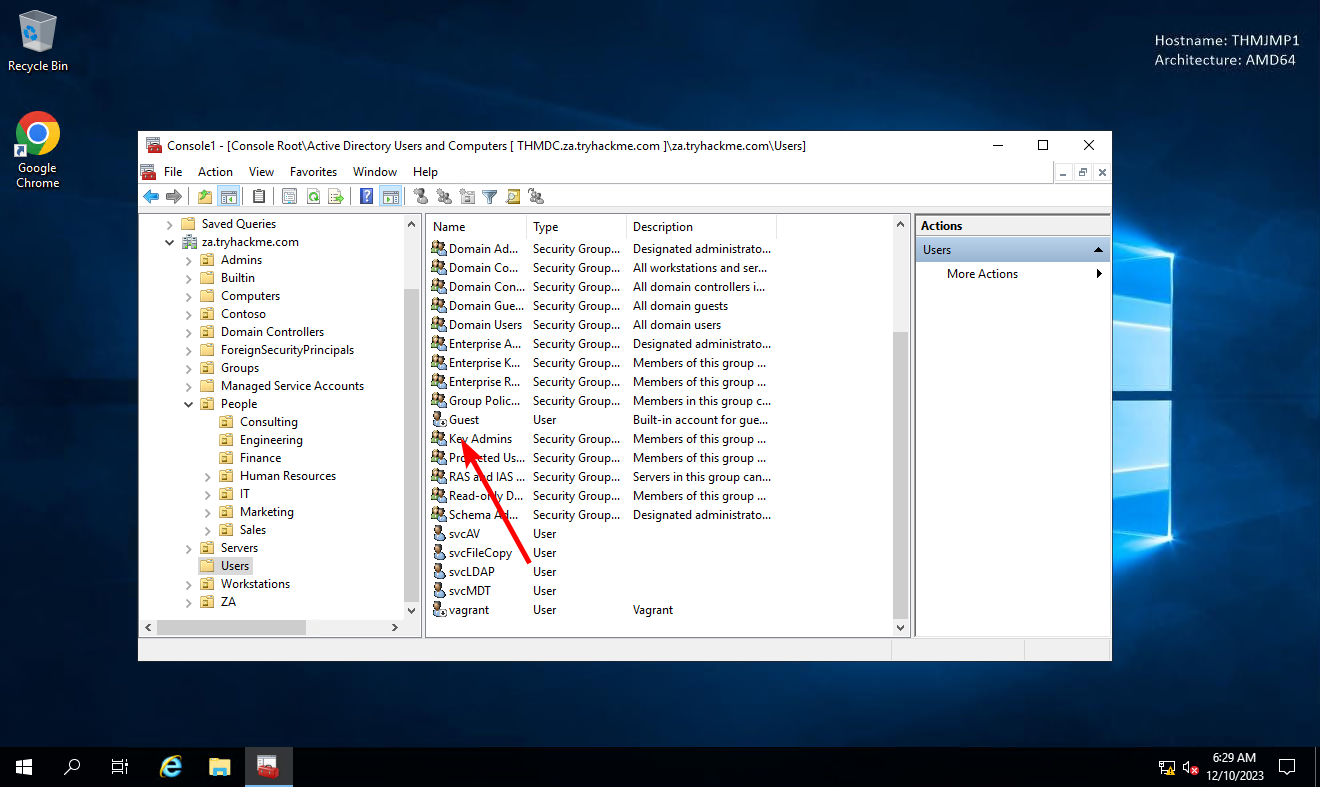Image resolution: width=1320 pixels, height=787 pixels.
Task: Collapse the People tree node
Action: click(x=188, y=404)
